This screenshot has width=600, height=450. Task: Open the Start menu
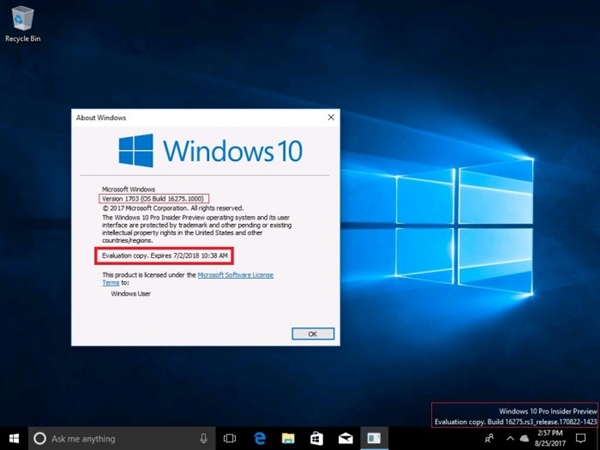[x=14, y=438]
